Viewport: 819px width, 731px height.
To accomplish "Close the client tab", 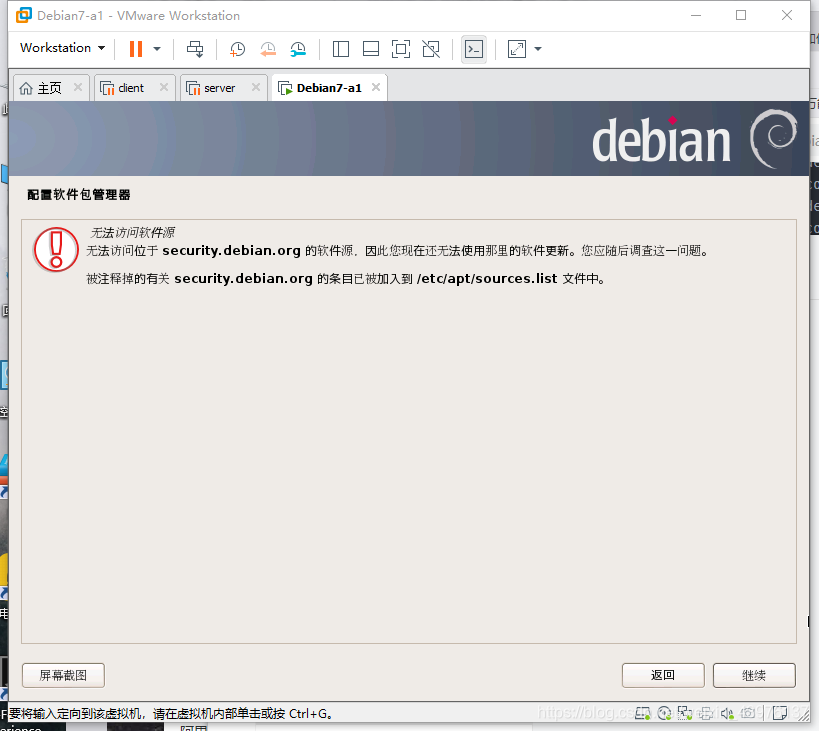I will coord(164,87).
